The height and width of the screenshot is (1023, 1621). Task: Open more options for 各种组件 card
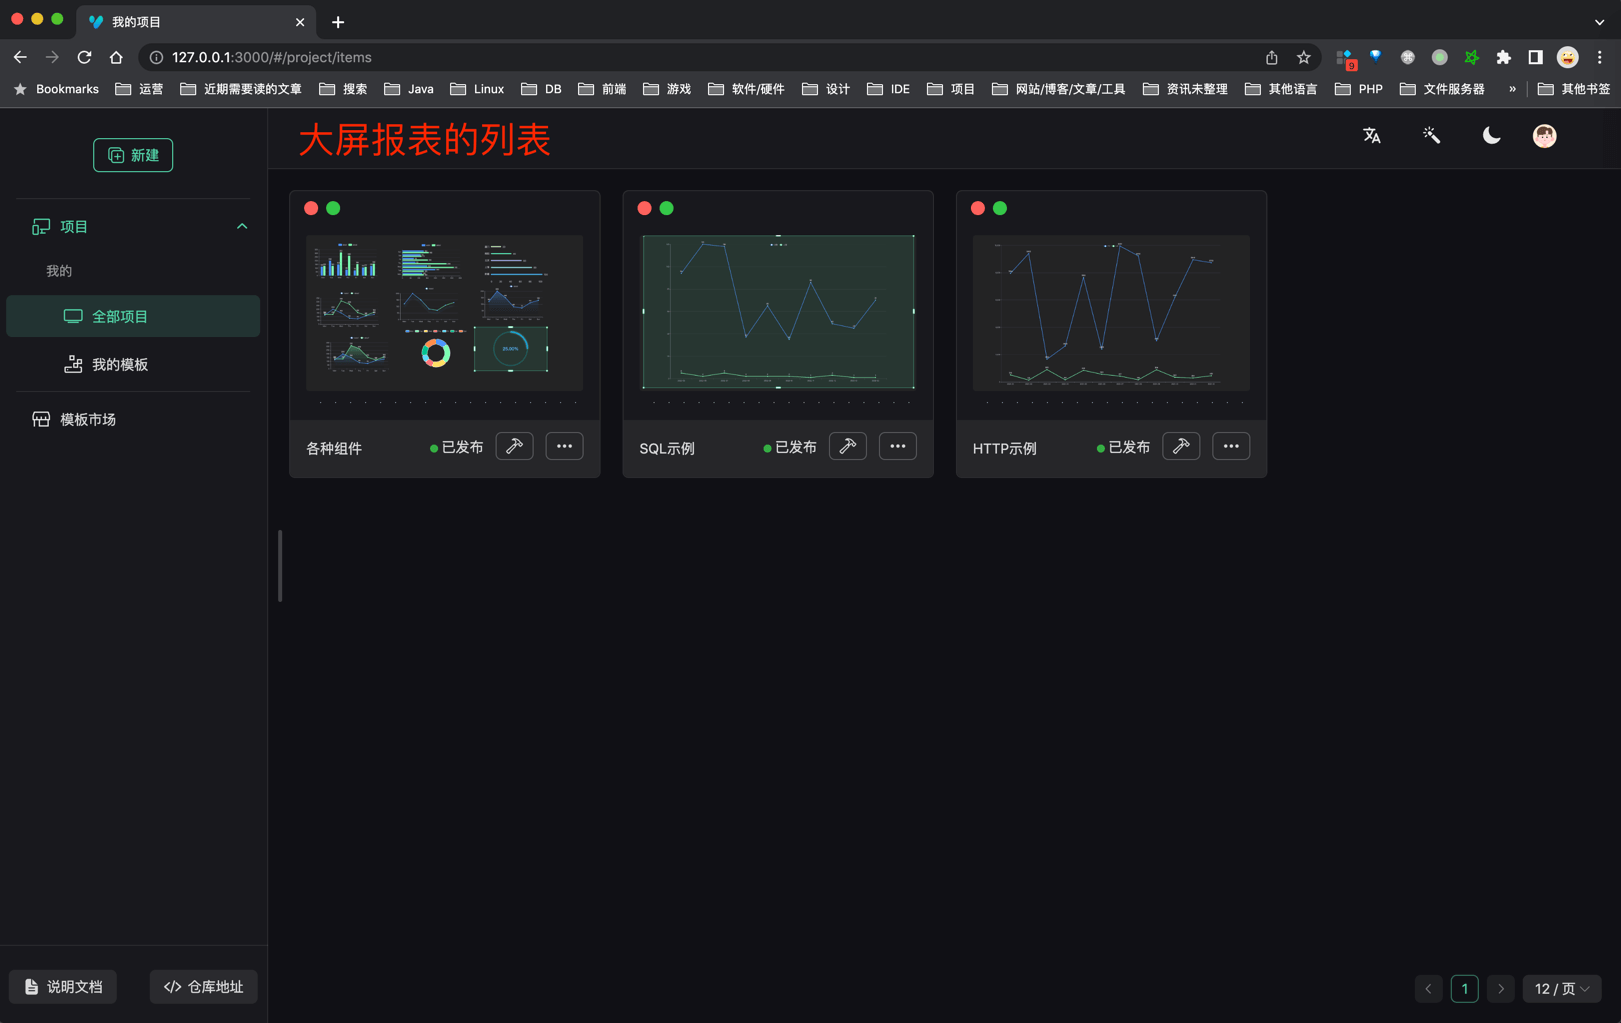(564, 447)
